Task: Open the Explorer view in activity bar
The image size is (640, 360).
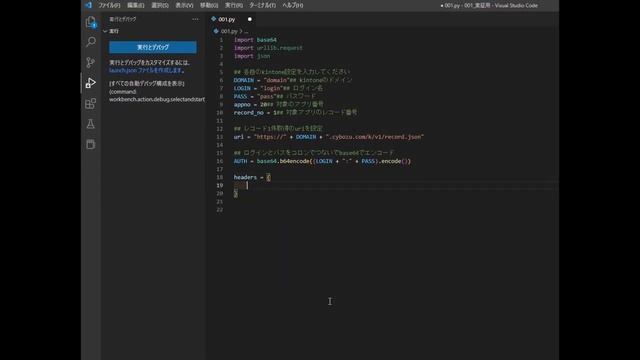Action: (91, 22)
